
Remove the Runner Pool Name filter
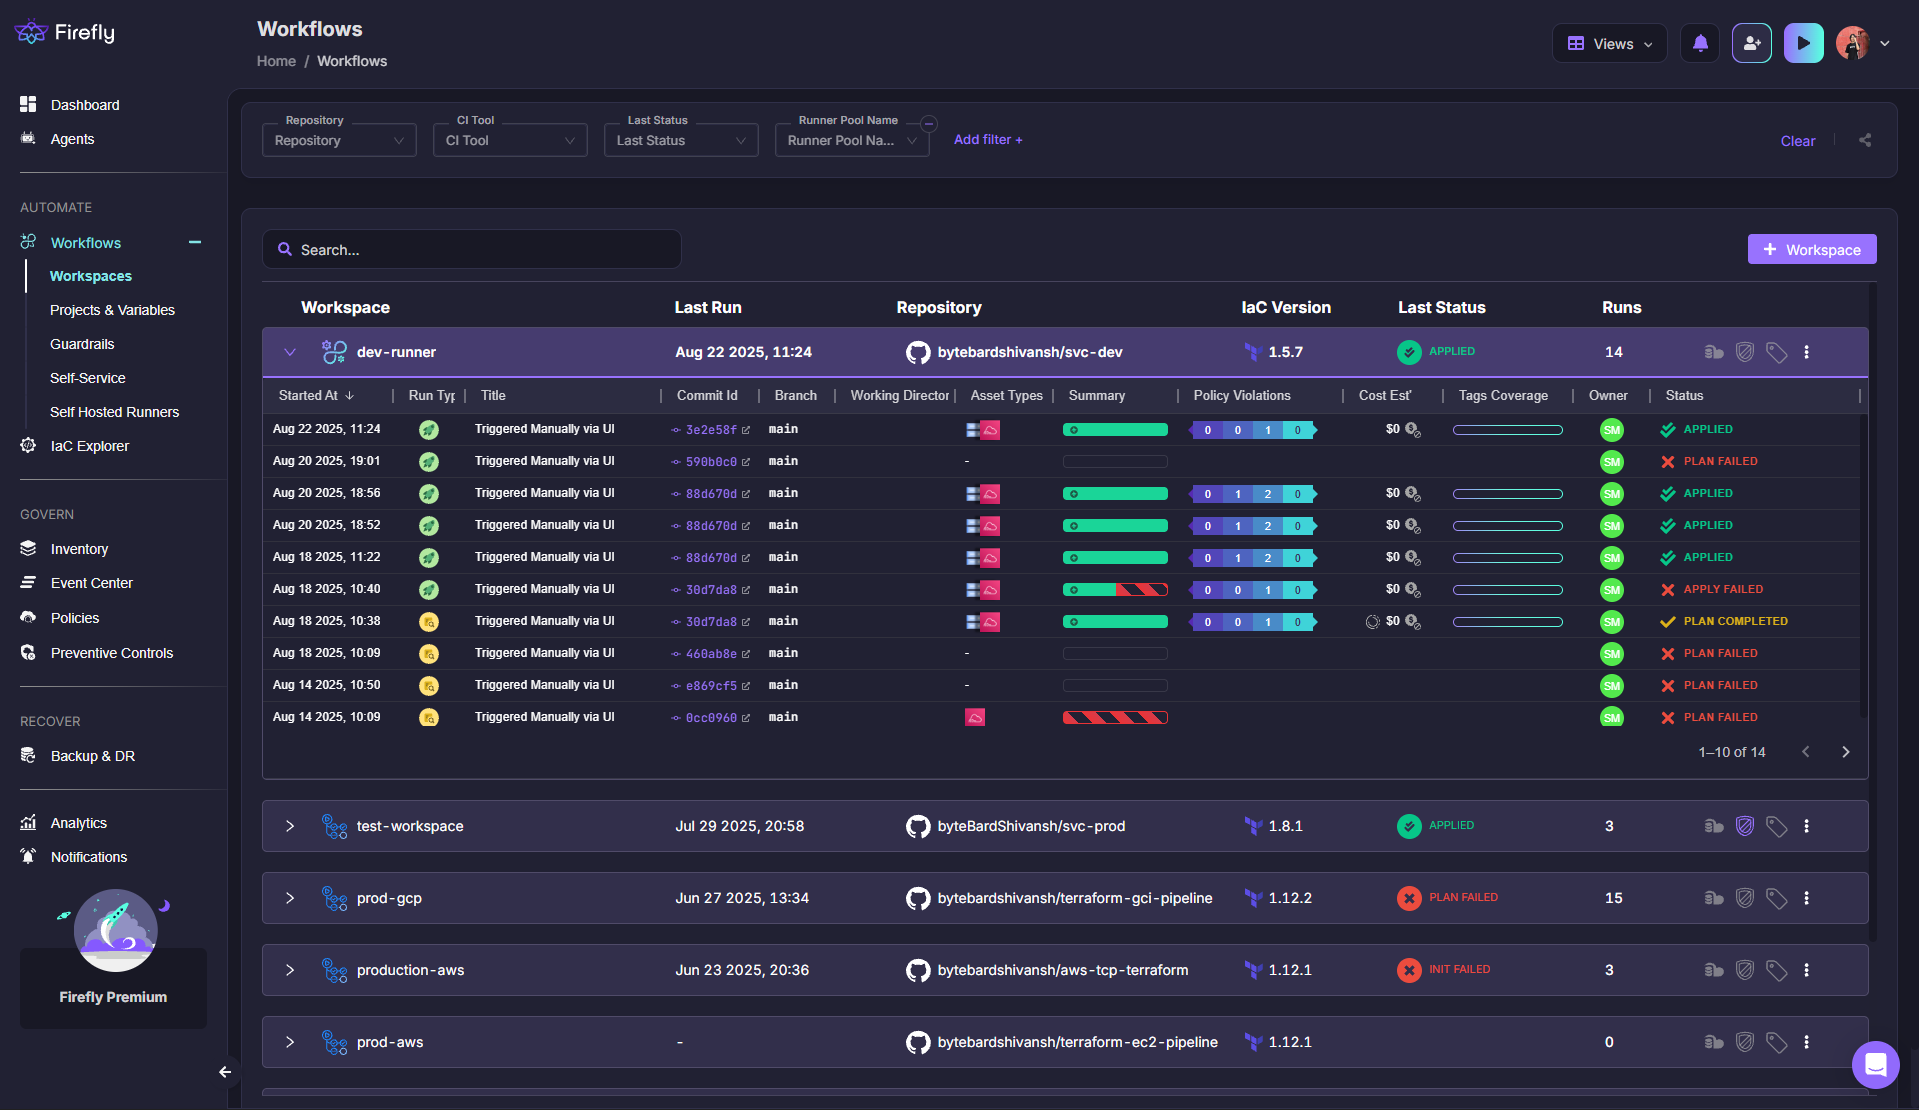click(929, 124)
